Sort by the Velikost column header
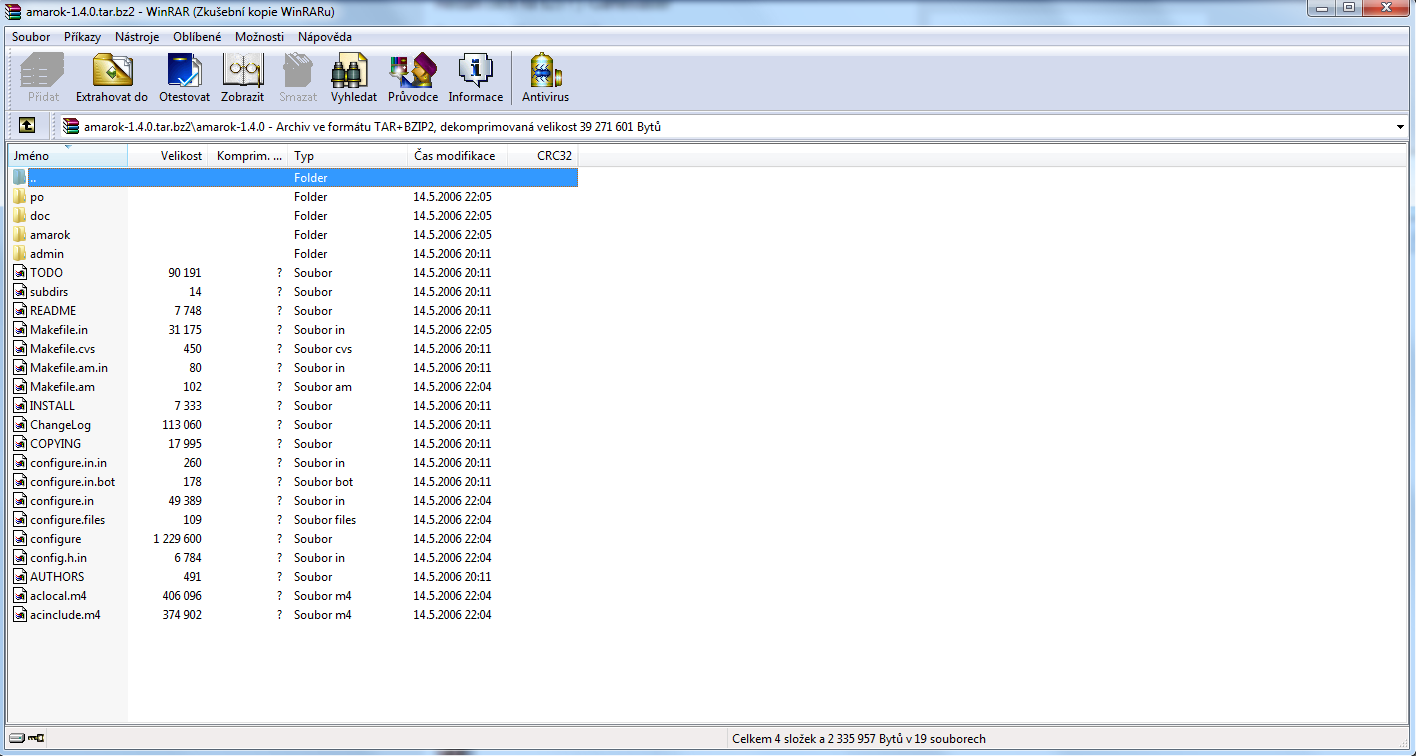 [168, 156]
